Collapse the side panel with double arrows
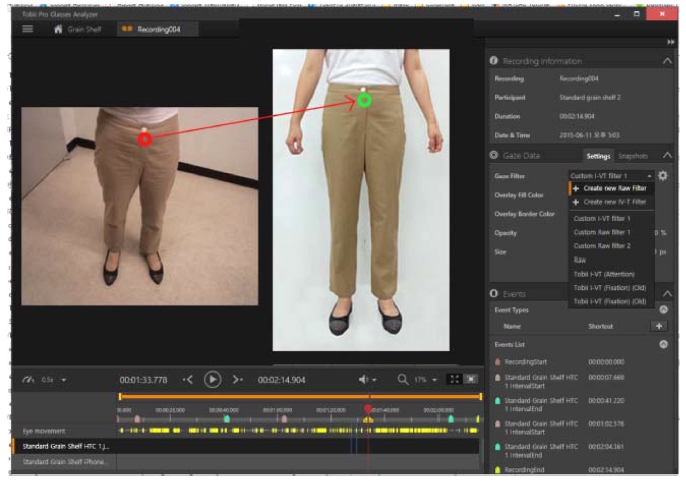The width and height of the screenshot is (686, 481). click(x=670, y=41)
